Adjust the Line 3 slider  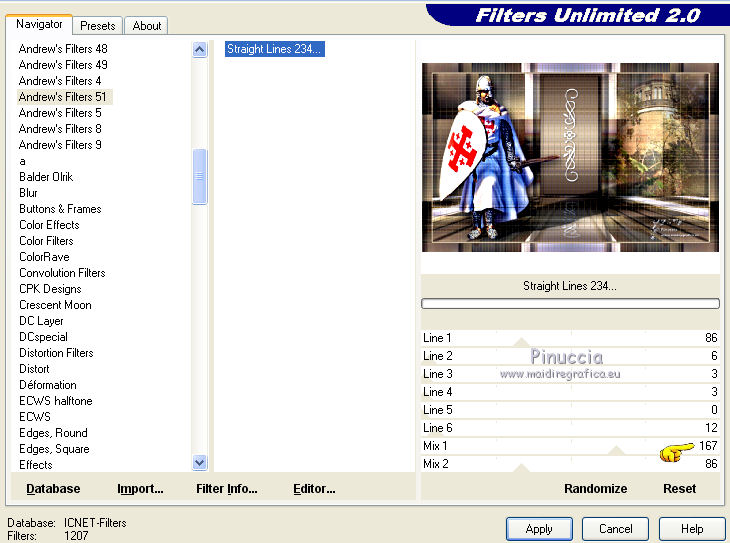click(570, 374)
